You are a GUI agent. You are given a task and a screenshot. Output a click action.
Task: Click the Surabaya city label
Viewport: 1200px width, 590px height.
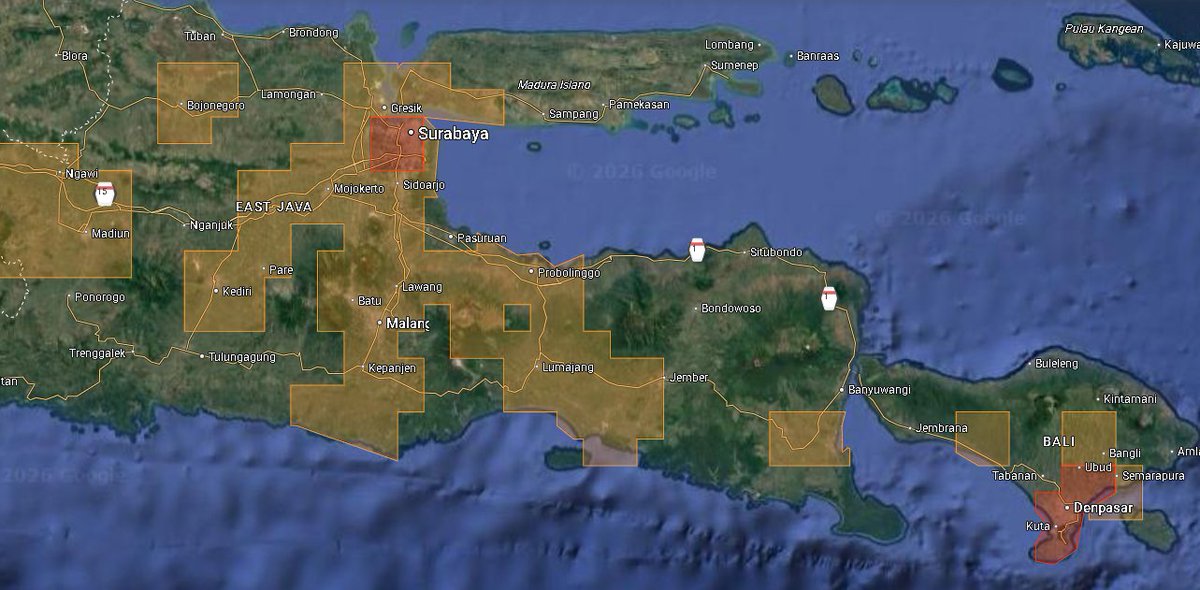(x=454, y=132)
